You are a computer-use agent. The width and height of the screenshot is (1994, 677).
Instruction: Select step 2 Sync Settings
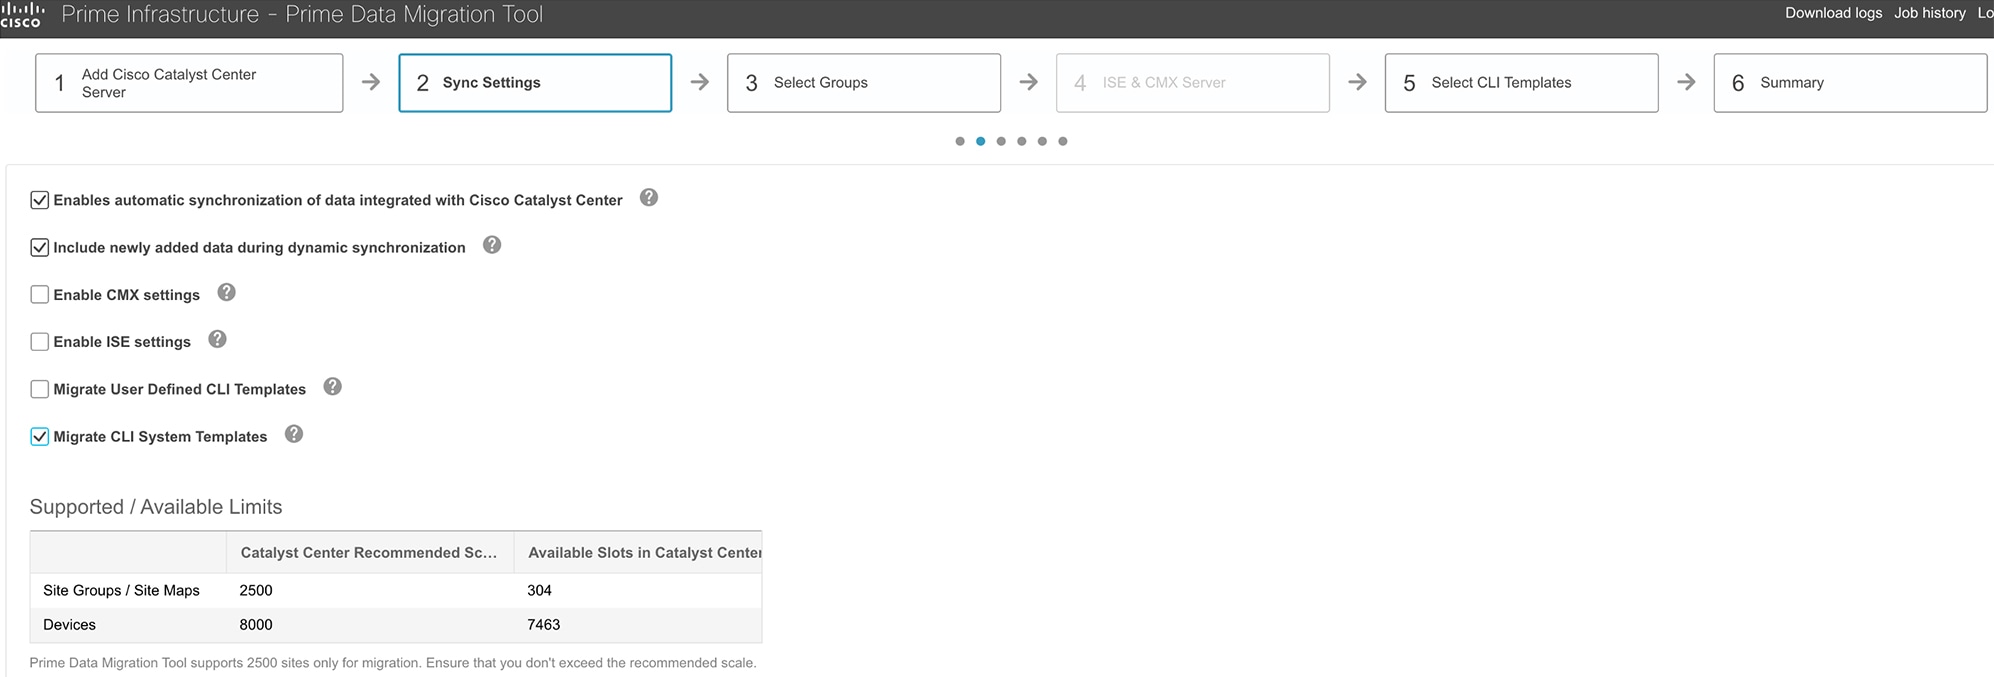(535, 83)
